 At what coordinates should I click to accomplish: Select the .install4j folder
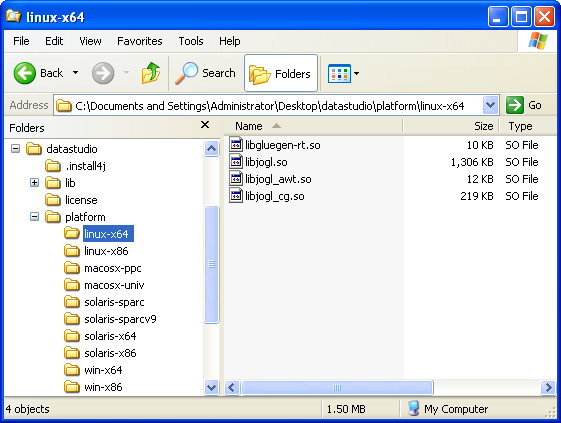pos(85,166)
